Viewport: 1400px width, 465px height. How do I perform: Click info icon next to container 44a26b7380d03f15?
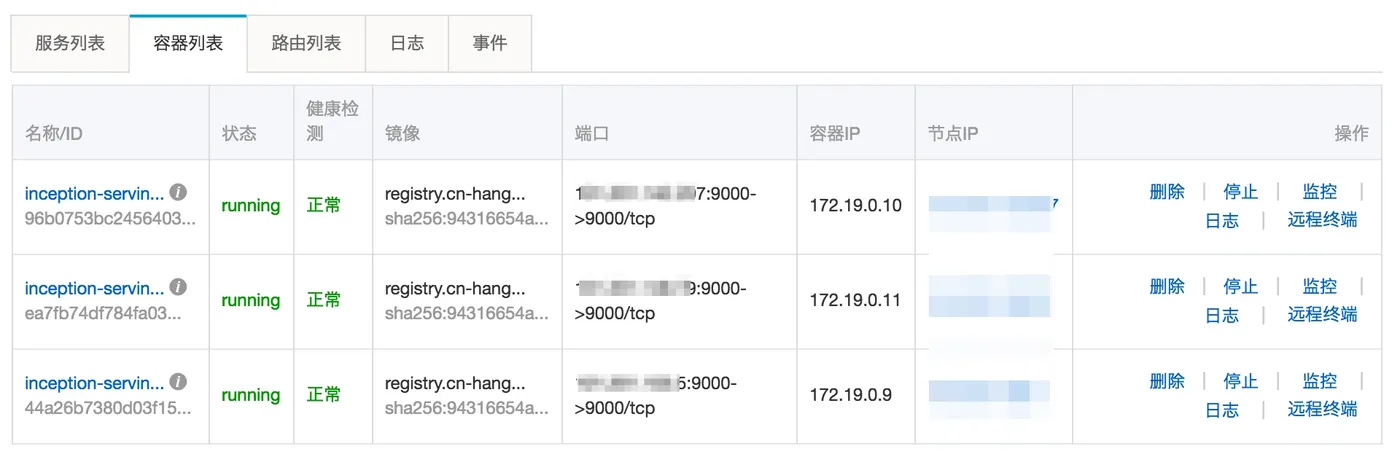(x=178, y=382)
